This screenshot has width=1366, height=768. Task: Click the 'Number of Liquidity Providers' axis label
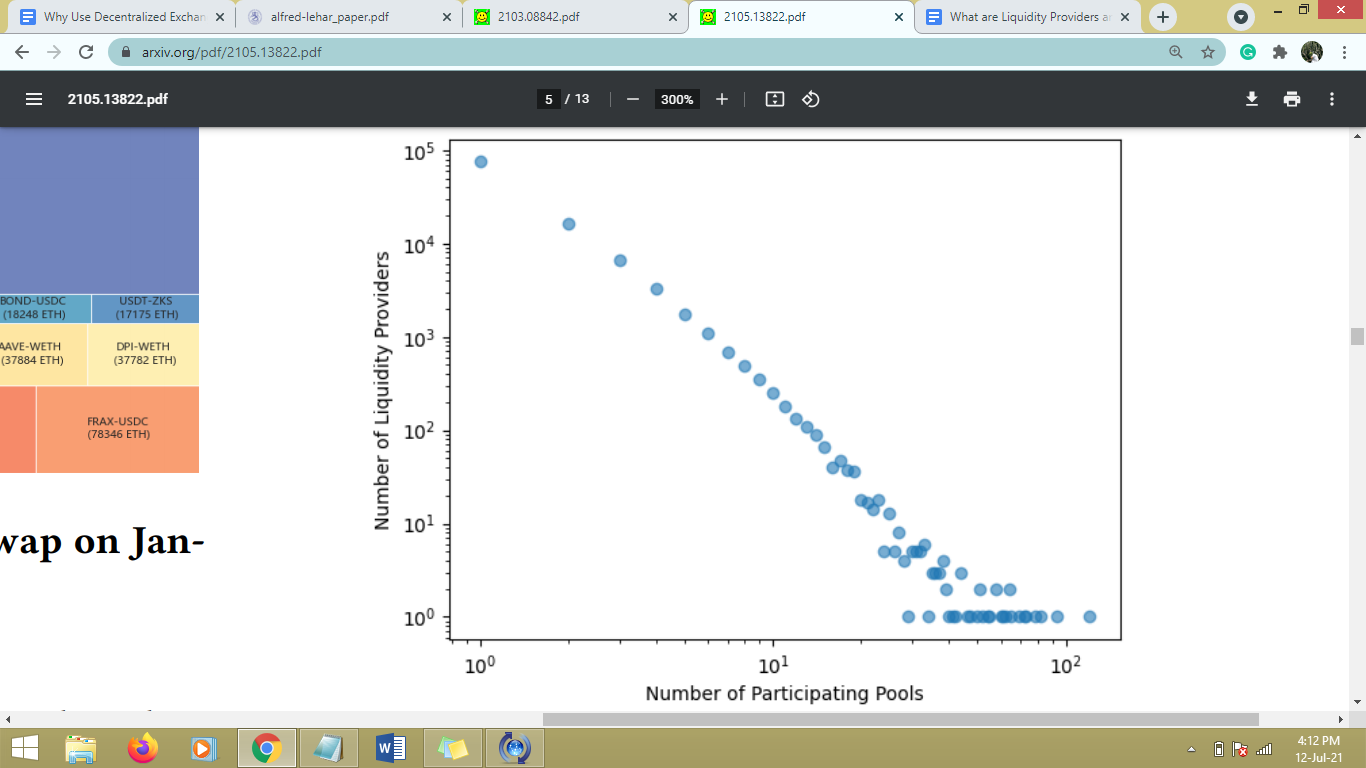[x=381, y=390]
